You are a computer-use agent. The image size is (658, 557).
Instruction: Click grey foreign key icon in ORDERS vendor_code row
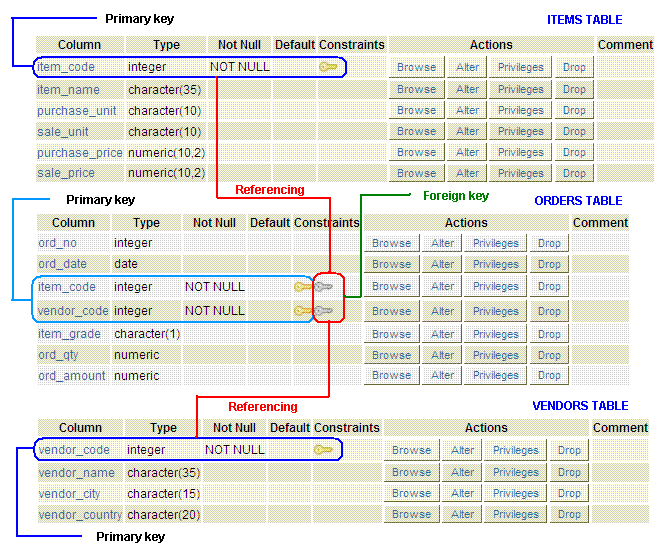[324, 311]
